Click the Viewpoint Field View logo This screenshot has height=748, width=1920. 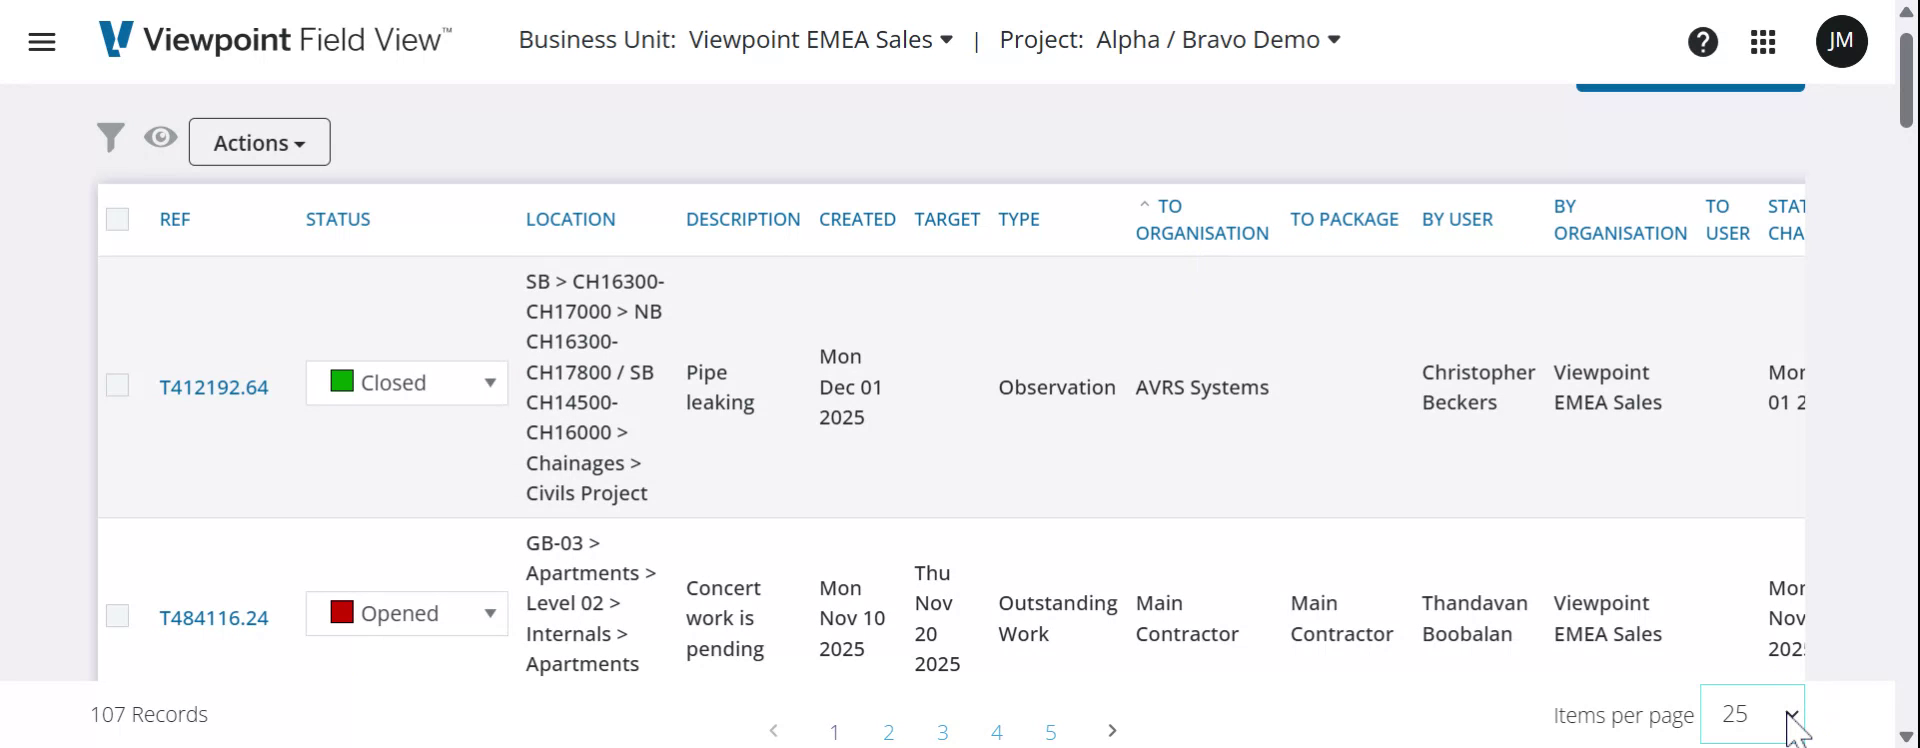click(x=275, y=40)
